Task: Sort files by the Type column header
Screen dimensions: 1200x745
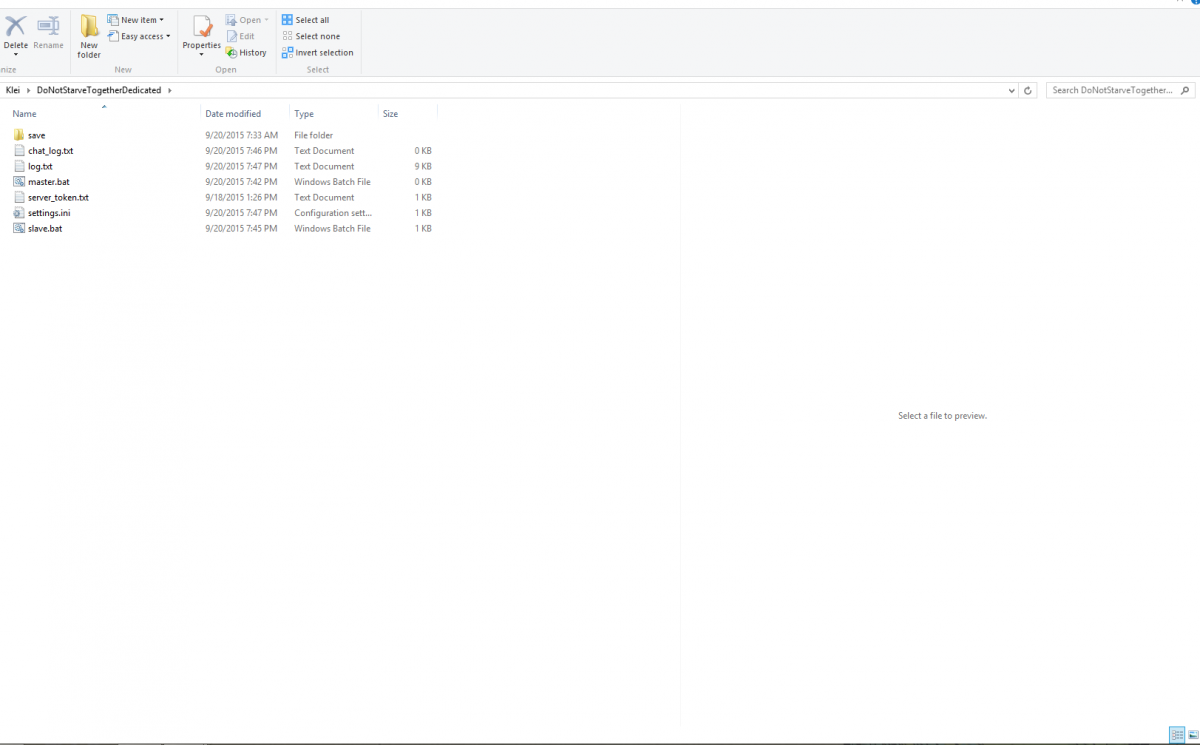Action: 304,114
